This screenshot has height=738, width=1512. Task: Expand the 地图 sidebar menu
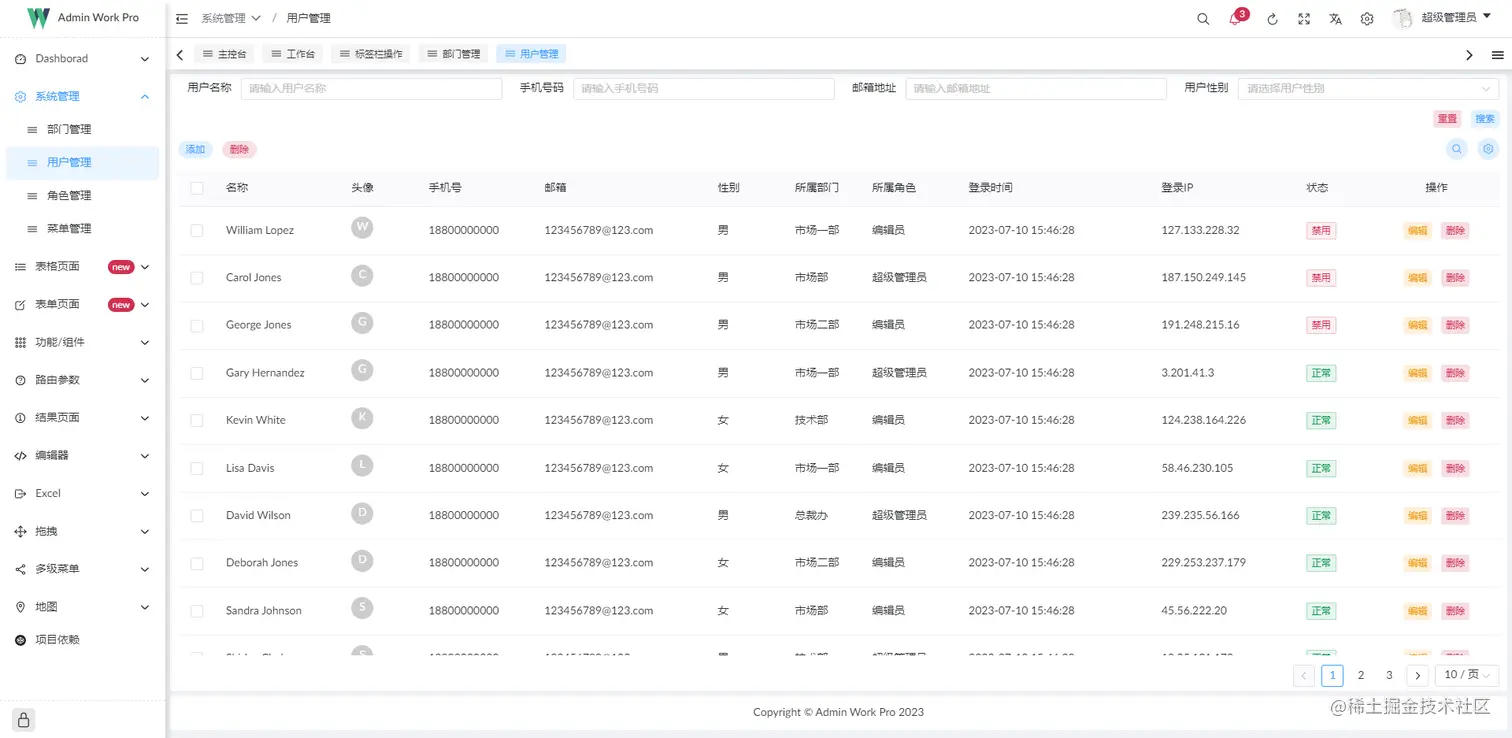click(x=82, y=607)
